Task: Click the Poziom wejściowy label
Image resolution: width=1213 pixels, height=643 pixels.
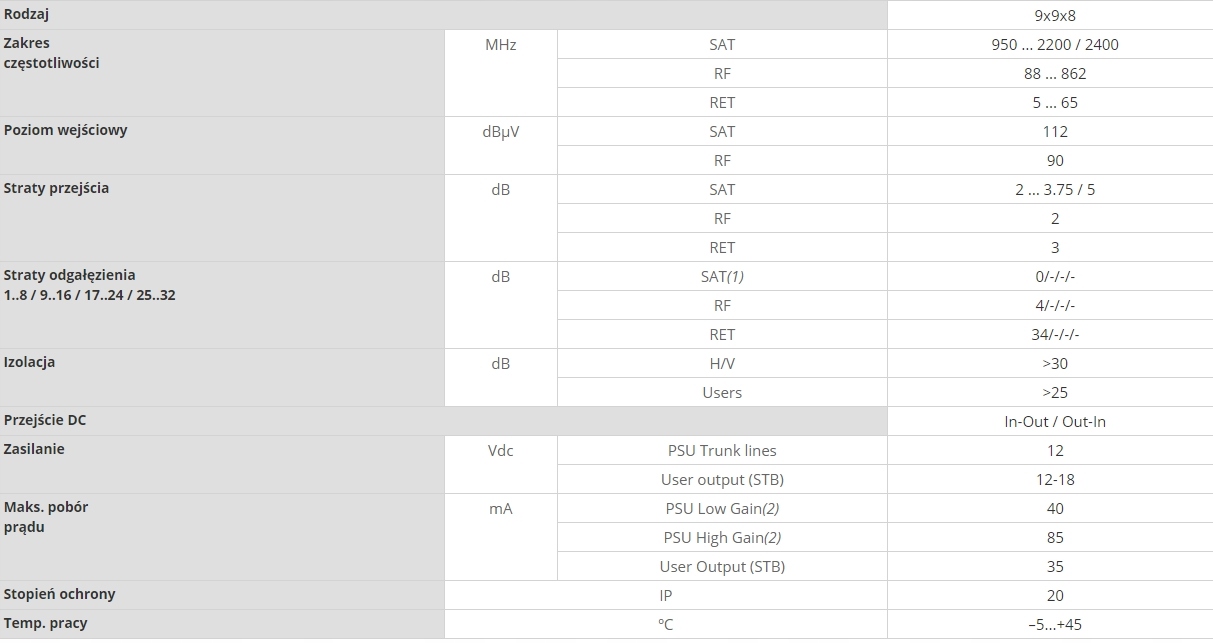Action: click(65, 130)
